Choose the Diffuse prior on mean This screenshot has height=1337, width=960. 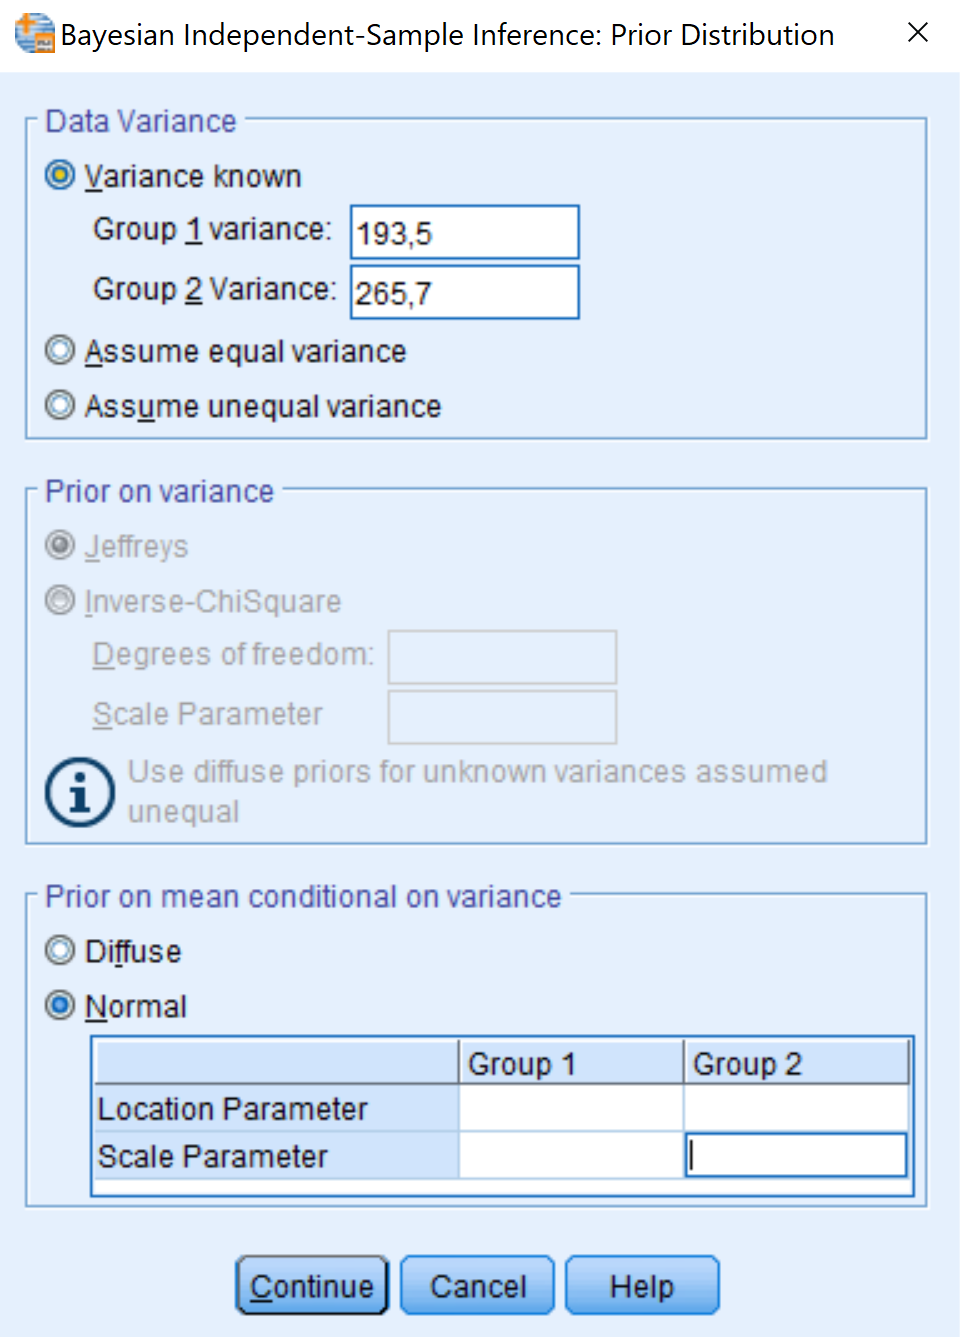tap(61, 950)
